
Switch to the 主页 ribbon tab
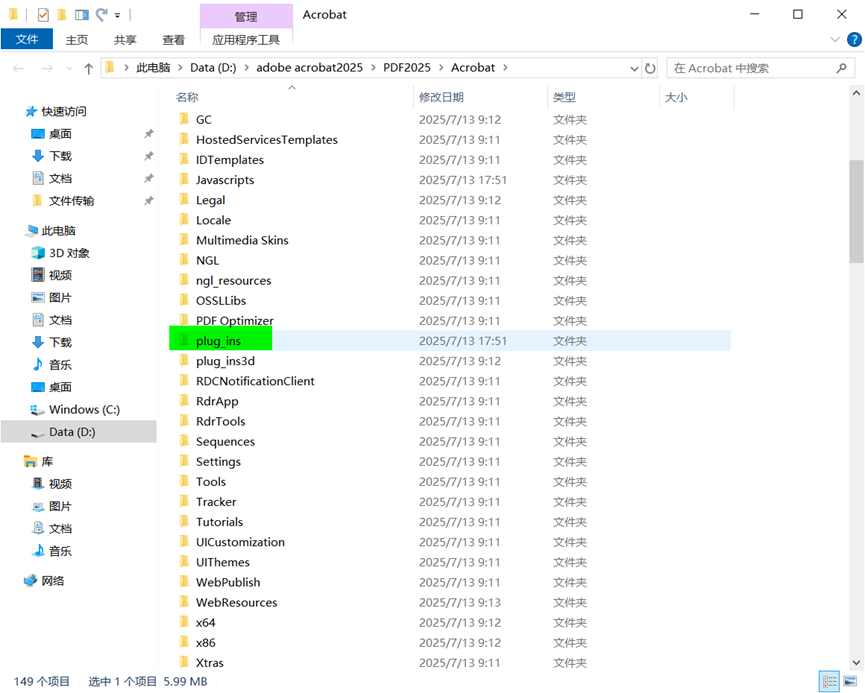[77, 40]
